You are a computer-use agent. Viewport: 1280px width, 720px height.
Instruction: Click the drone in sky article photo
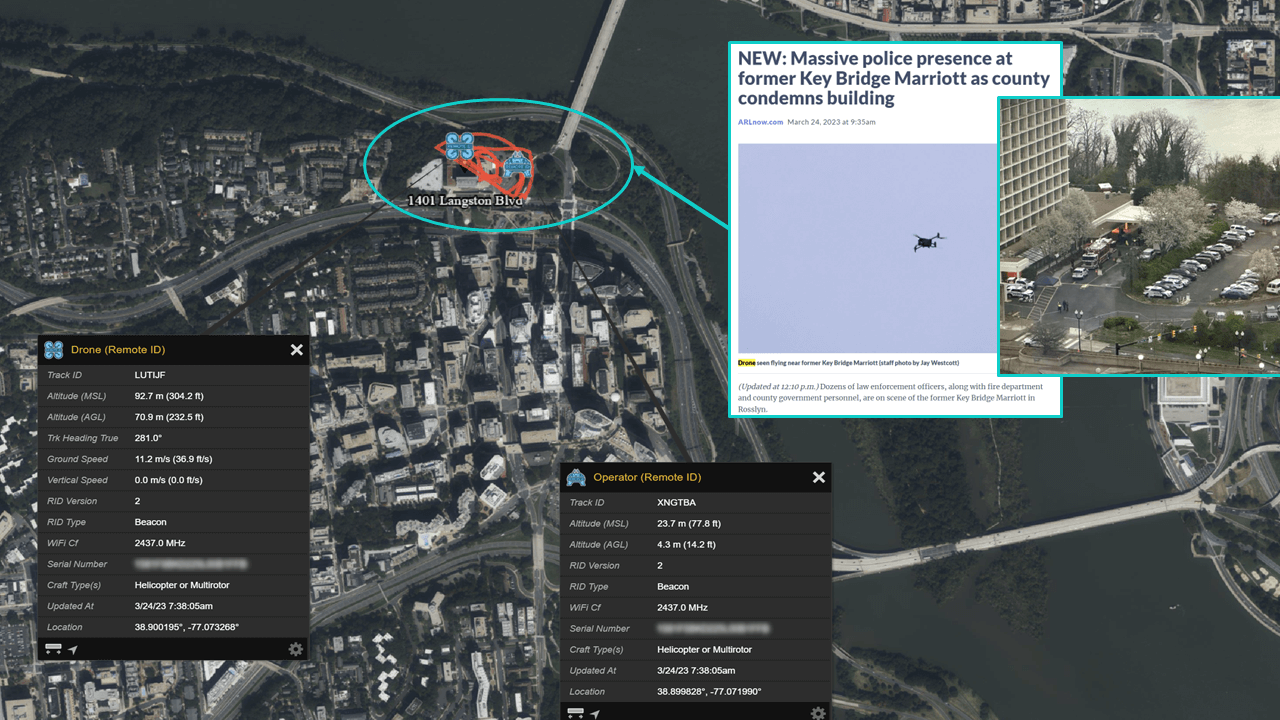(867, 247)
